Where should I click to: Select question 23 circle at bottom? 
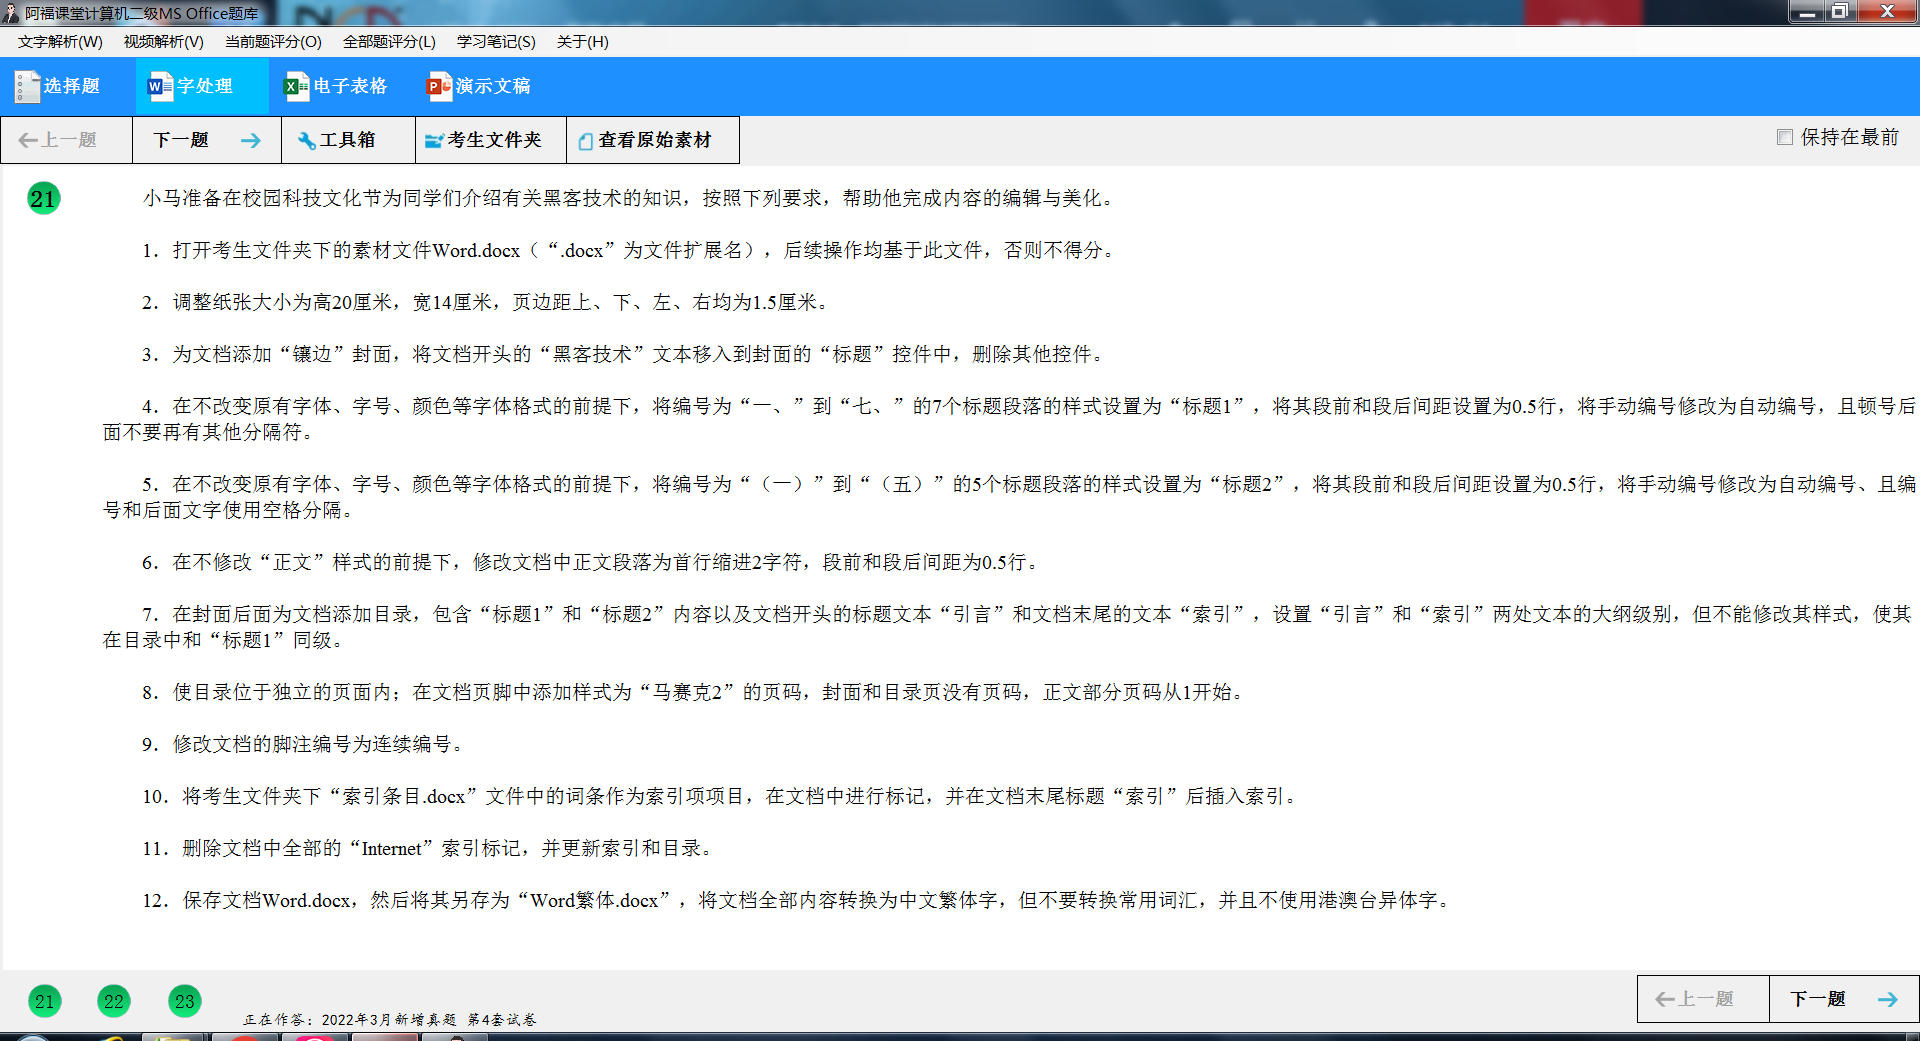[x=183, y=1000]
